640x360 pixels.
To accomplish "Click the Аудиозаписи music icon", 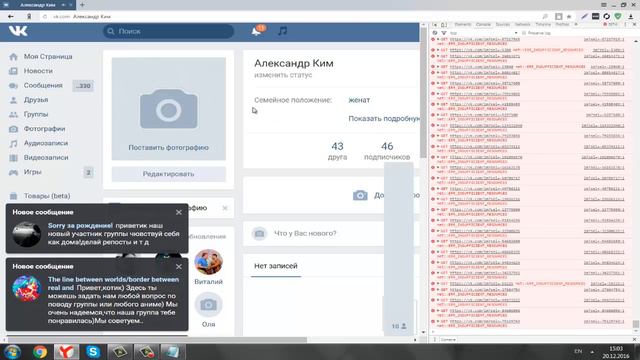I will (13, 144).
